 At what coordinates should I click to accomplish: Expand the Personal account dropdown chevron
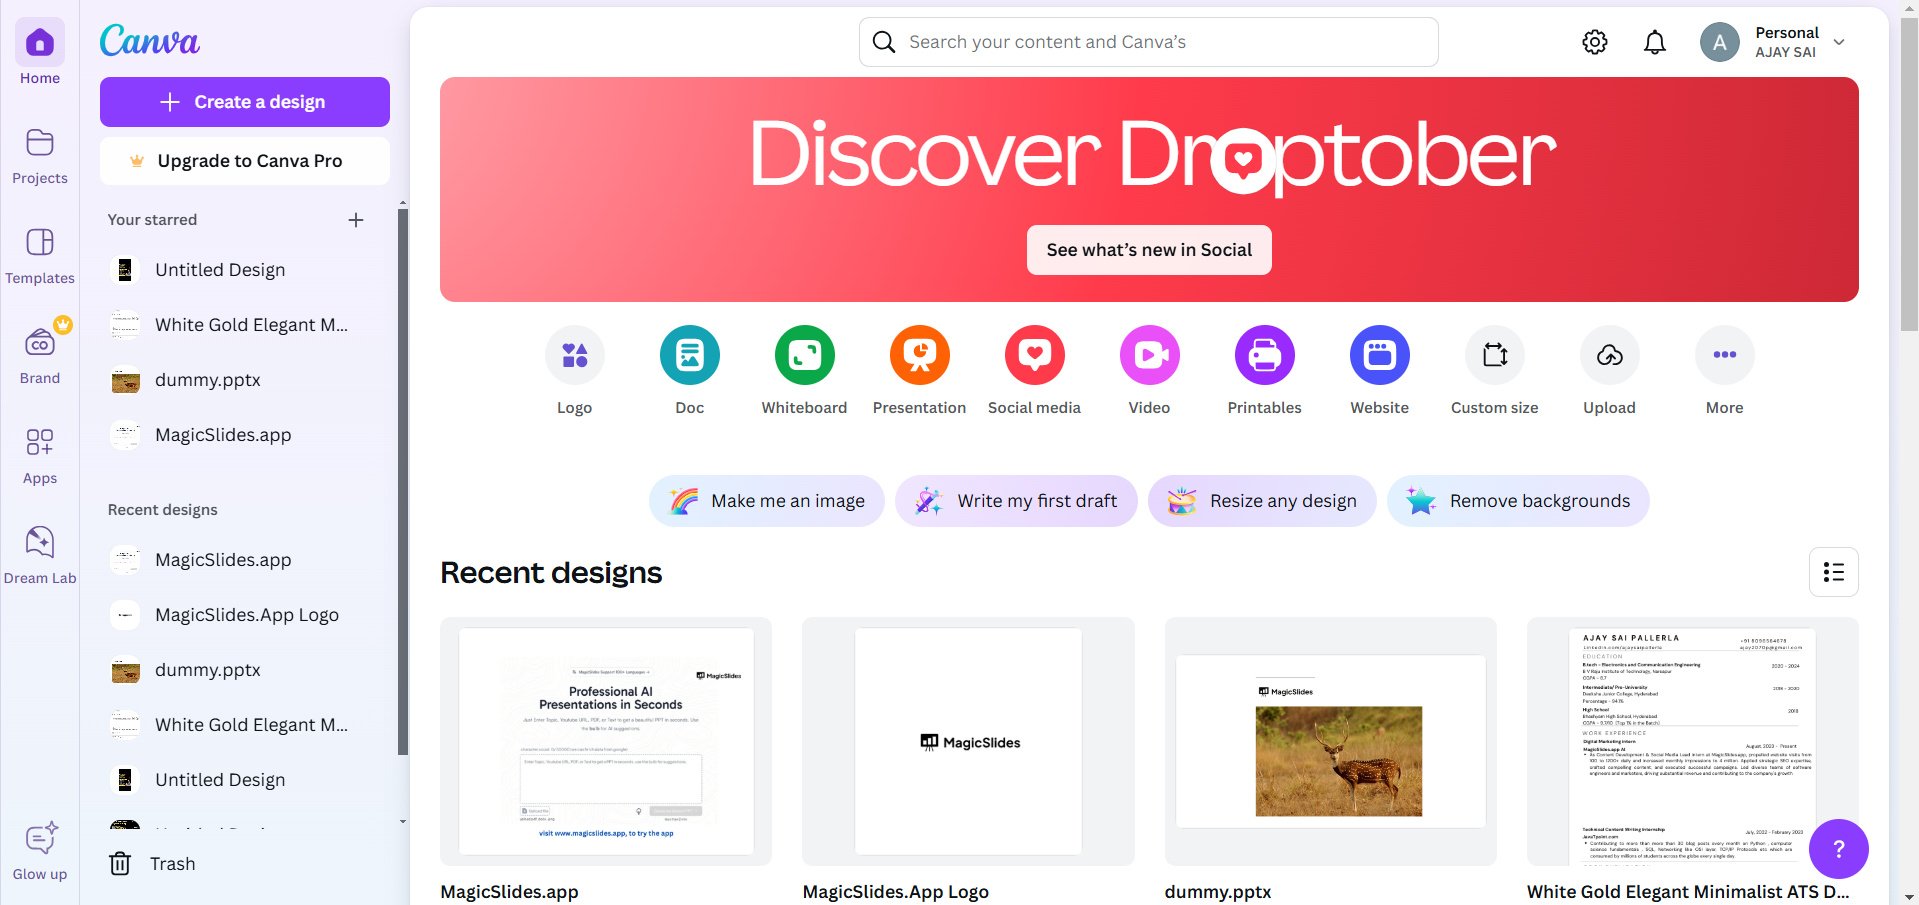1839,42
